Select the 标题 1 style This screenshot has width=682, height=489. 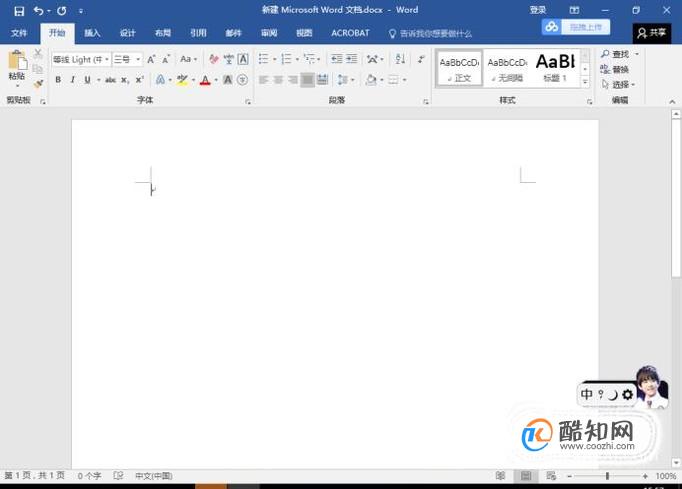pyautogui.click(x=555, y=69)
